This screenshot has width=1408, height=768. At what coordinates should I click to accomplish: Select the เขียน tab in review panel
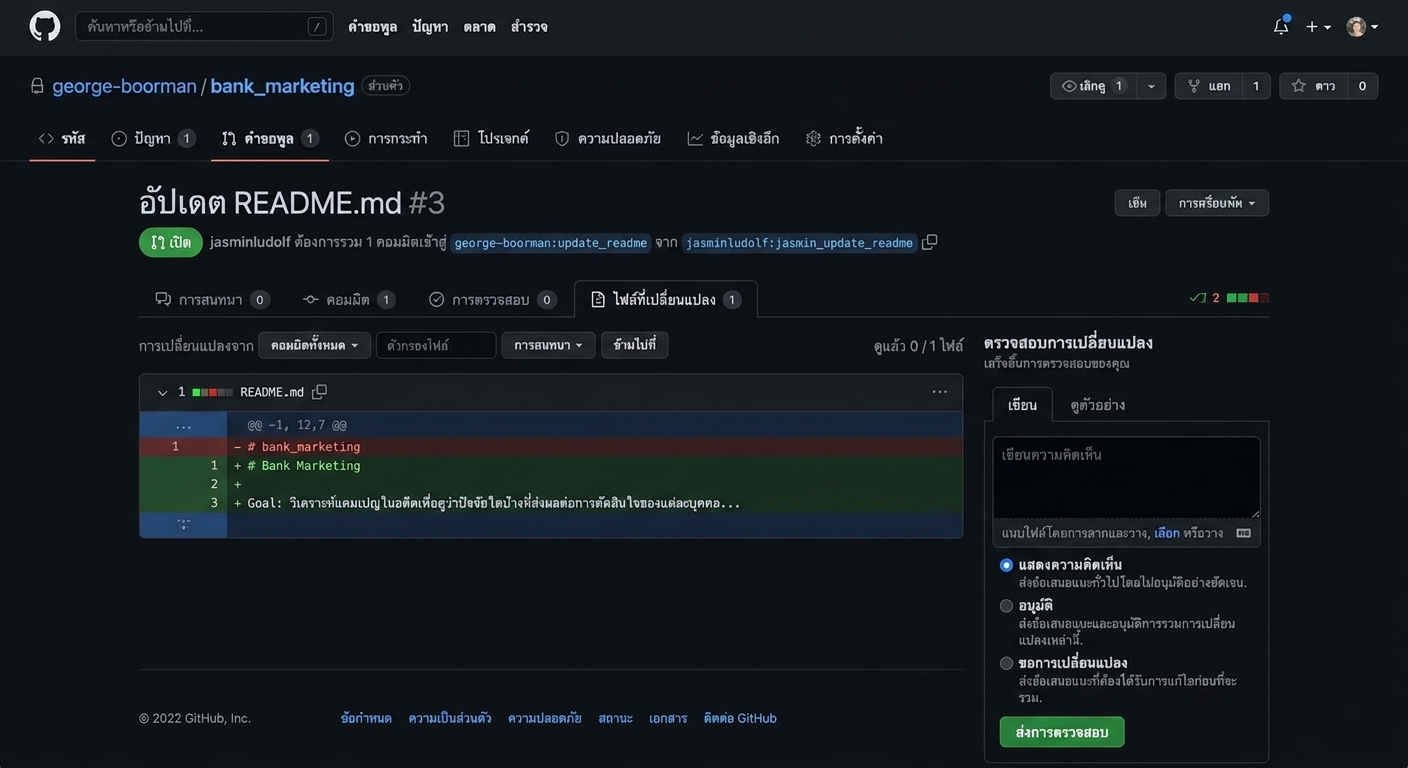(x=1023, y=405)
